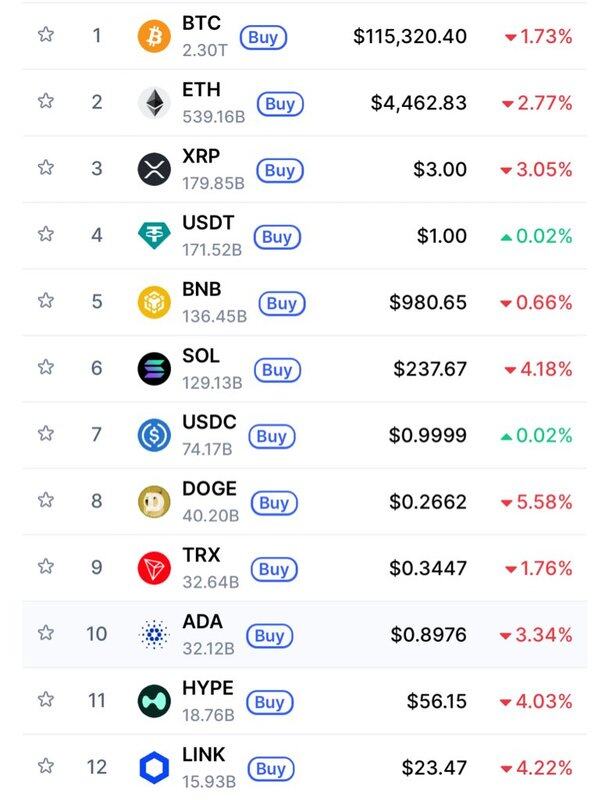Toggle the watchlist star for LINK

point(46,765)
